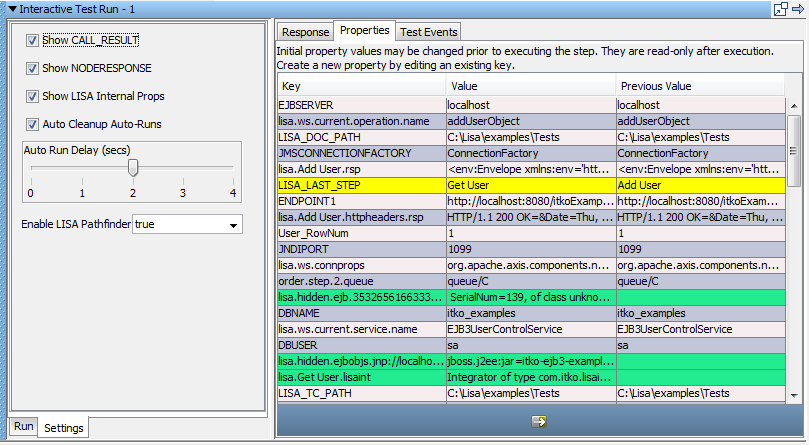Click the Add User previous value cell
This screenshot has width=809, height=445.
tap(701, 185)
